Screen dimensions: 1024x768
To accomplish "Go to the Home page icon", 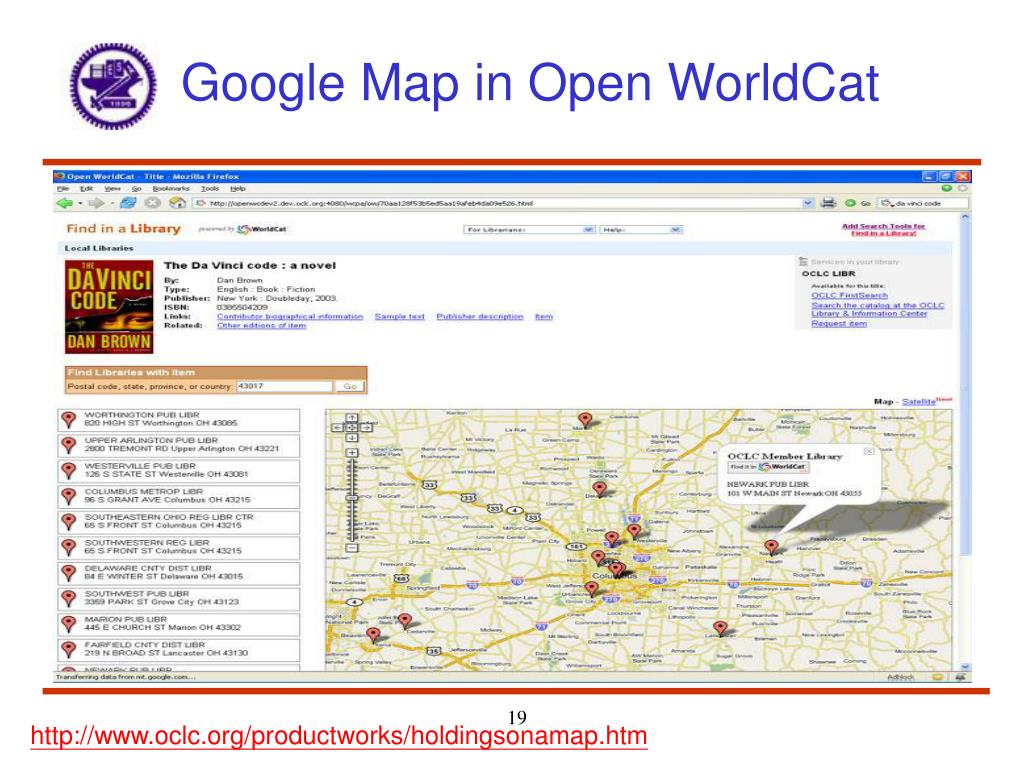I will (177, 203).
